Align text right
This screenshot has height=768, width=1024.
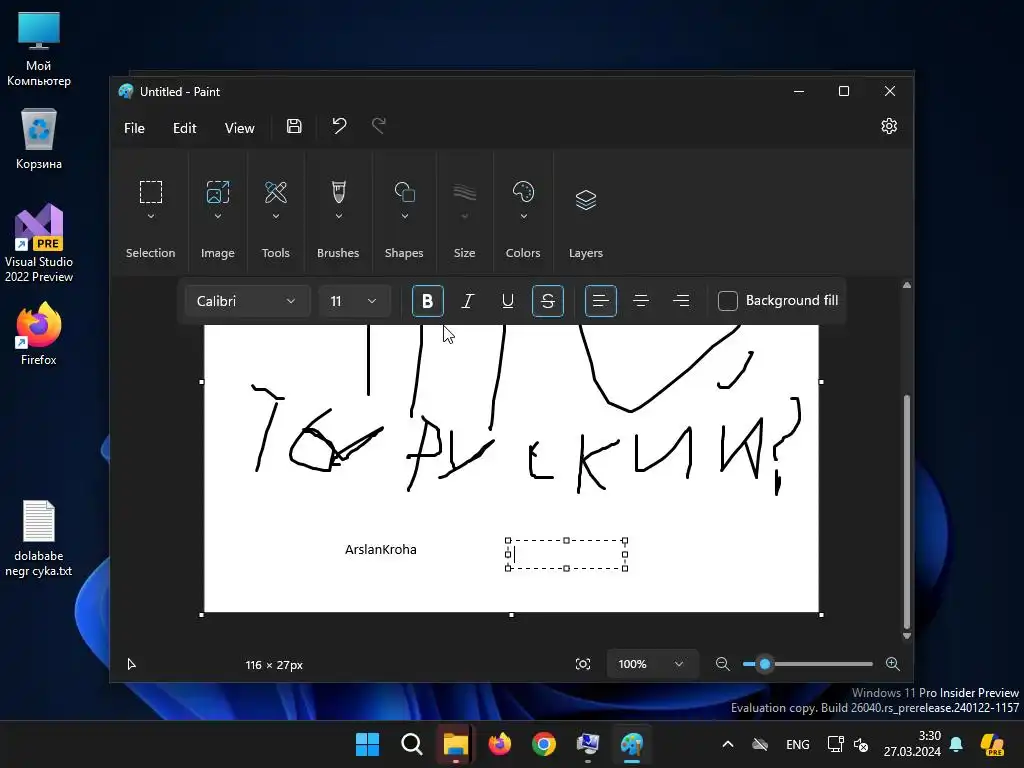click(x=681, y=301)
